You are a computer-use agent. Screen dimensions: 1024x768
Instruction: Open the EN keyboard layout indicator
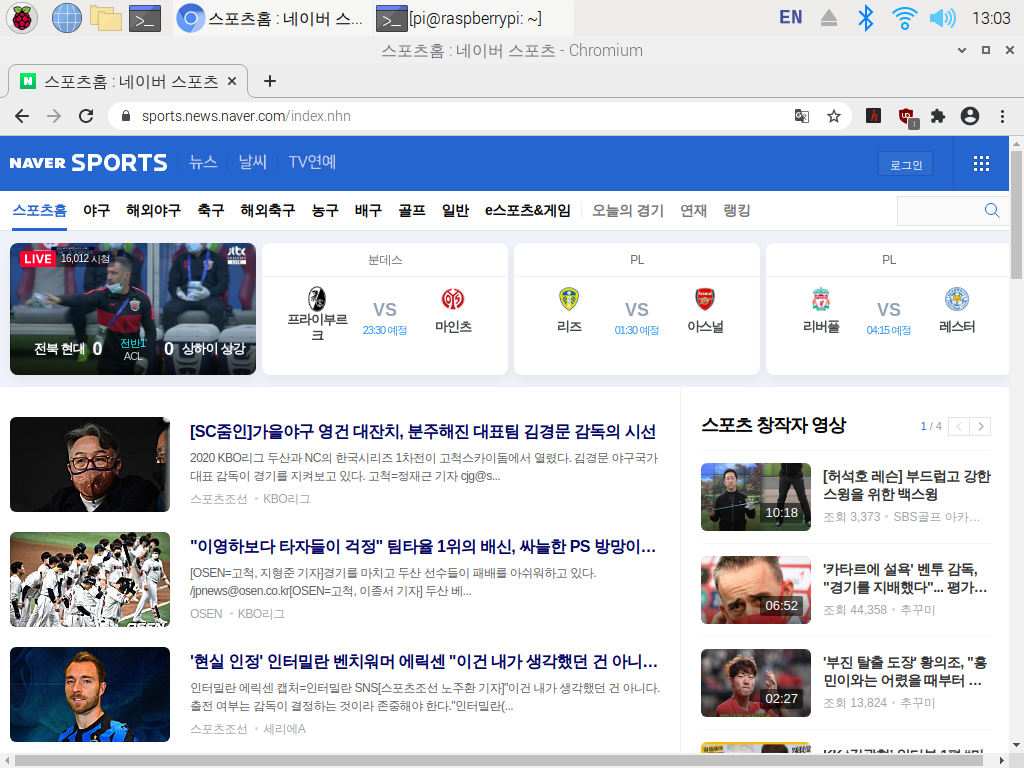[x=790, y=18]
